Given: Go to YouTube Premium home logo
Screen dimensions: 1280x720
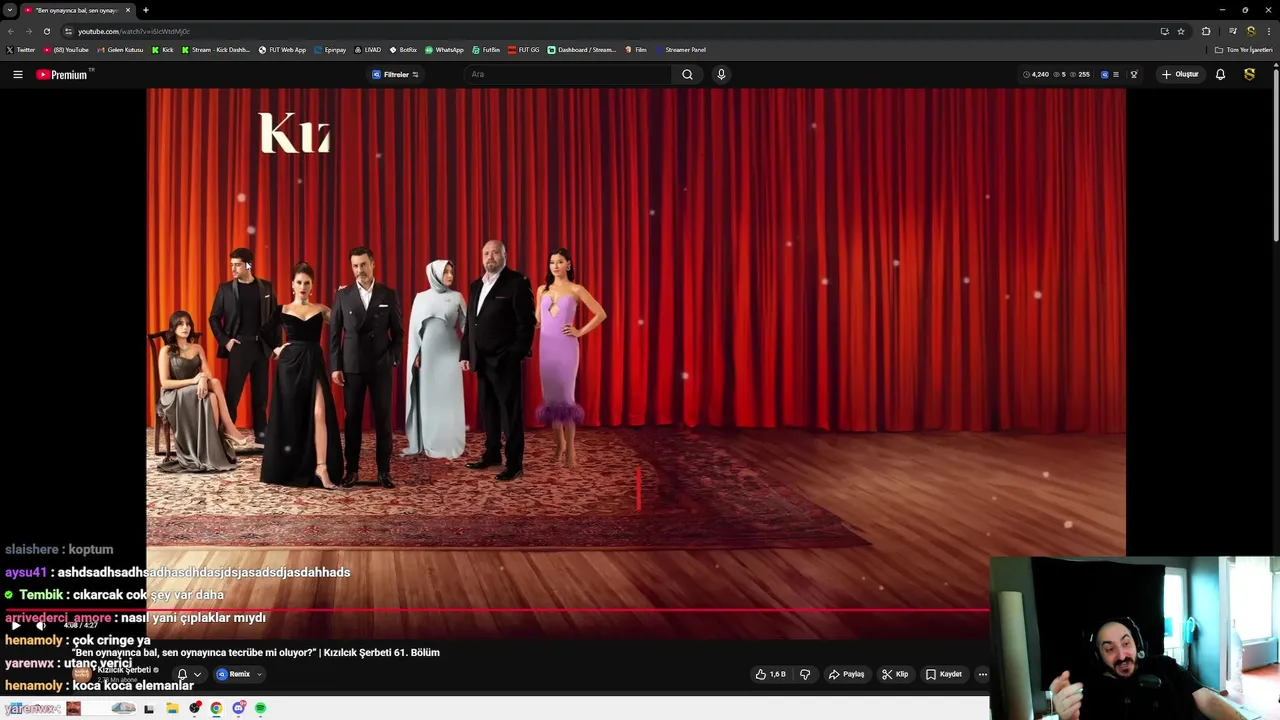Looking at the screenshot, I should click(x=62, y=74).
